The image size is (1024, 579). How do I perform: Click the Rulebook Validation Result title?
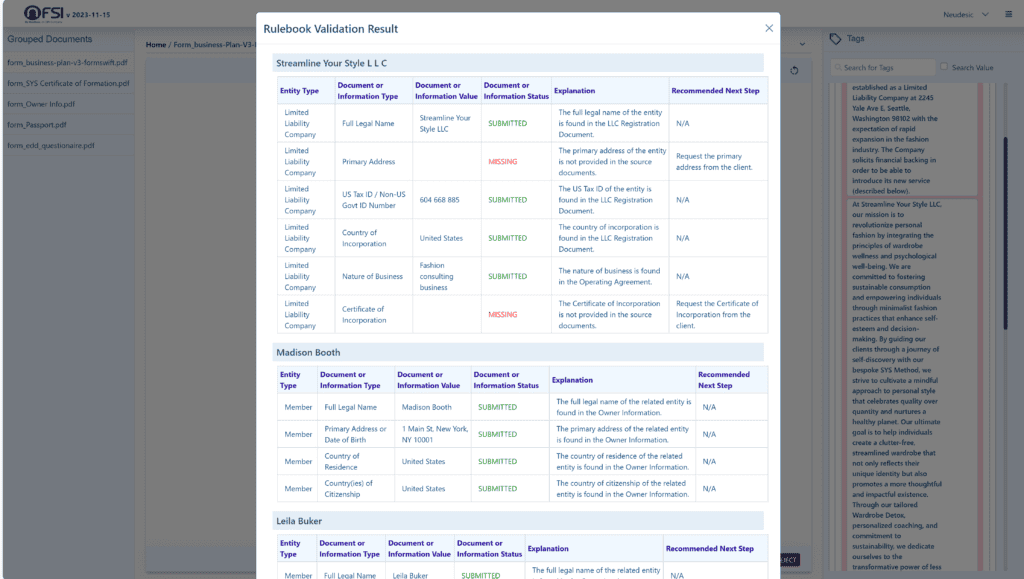point(330,29)
